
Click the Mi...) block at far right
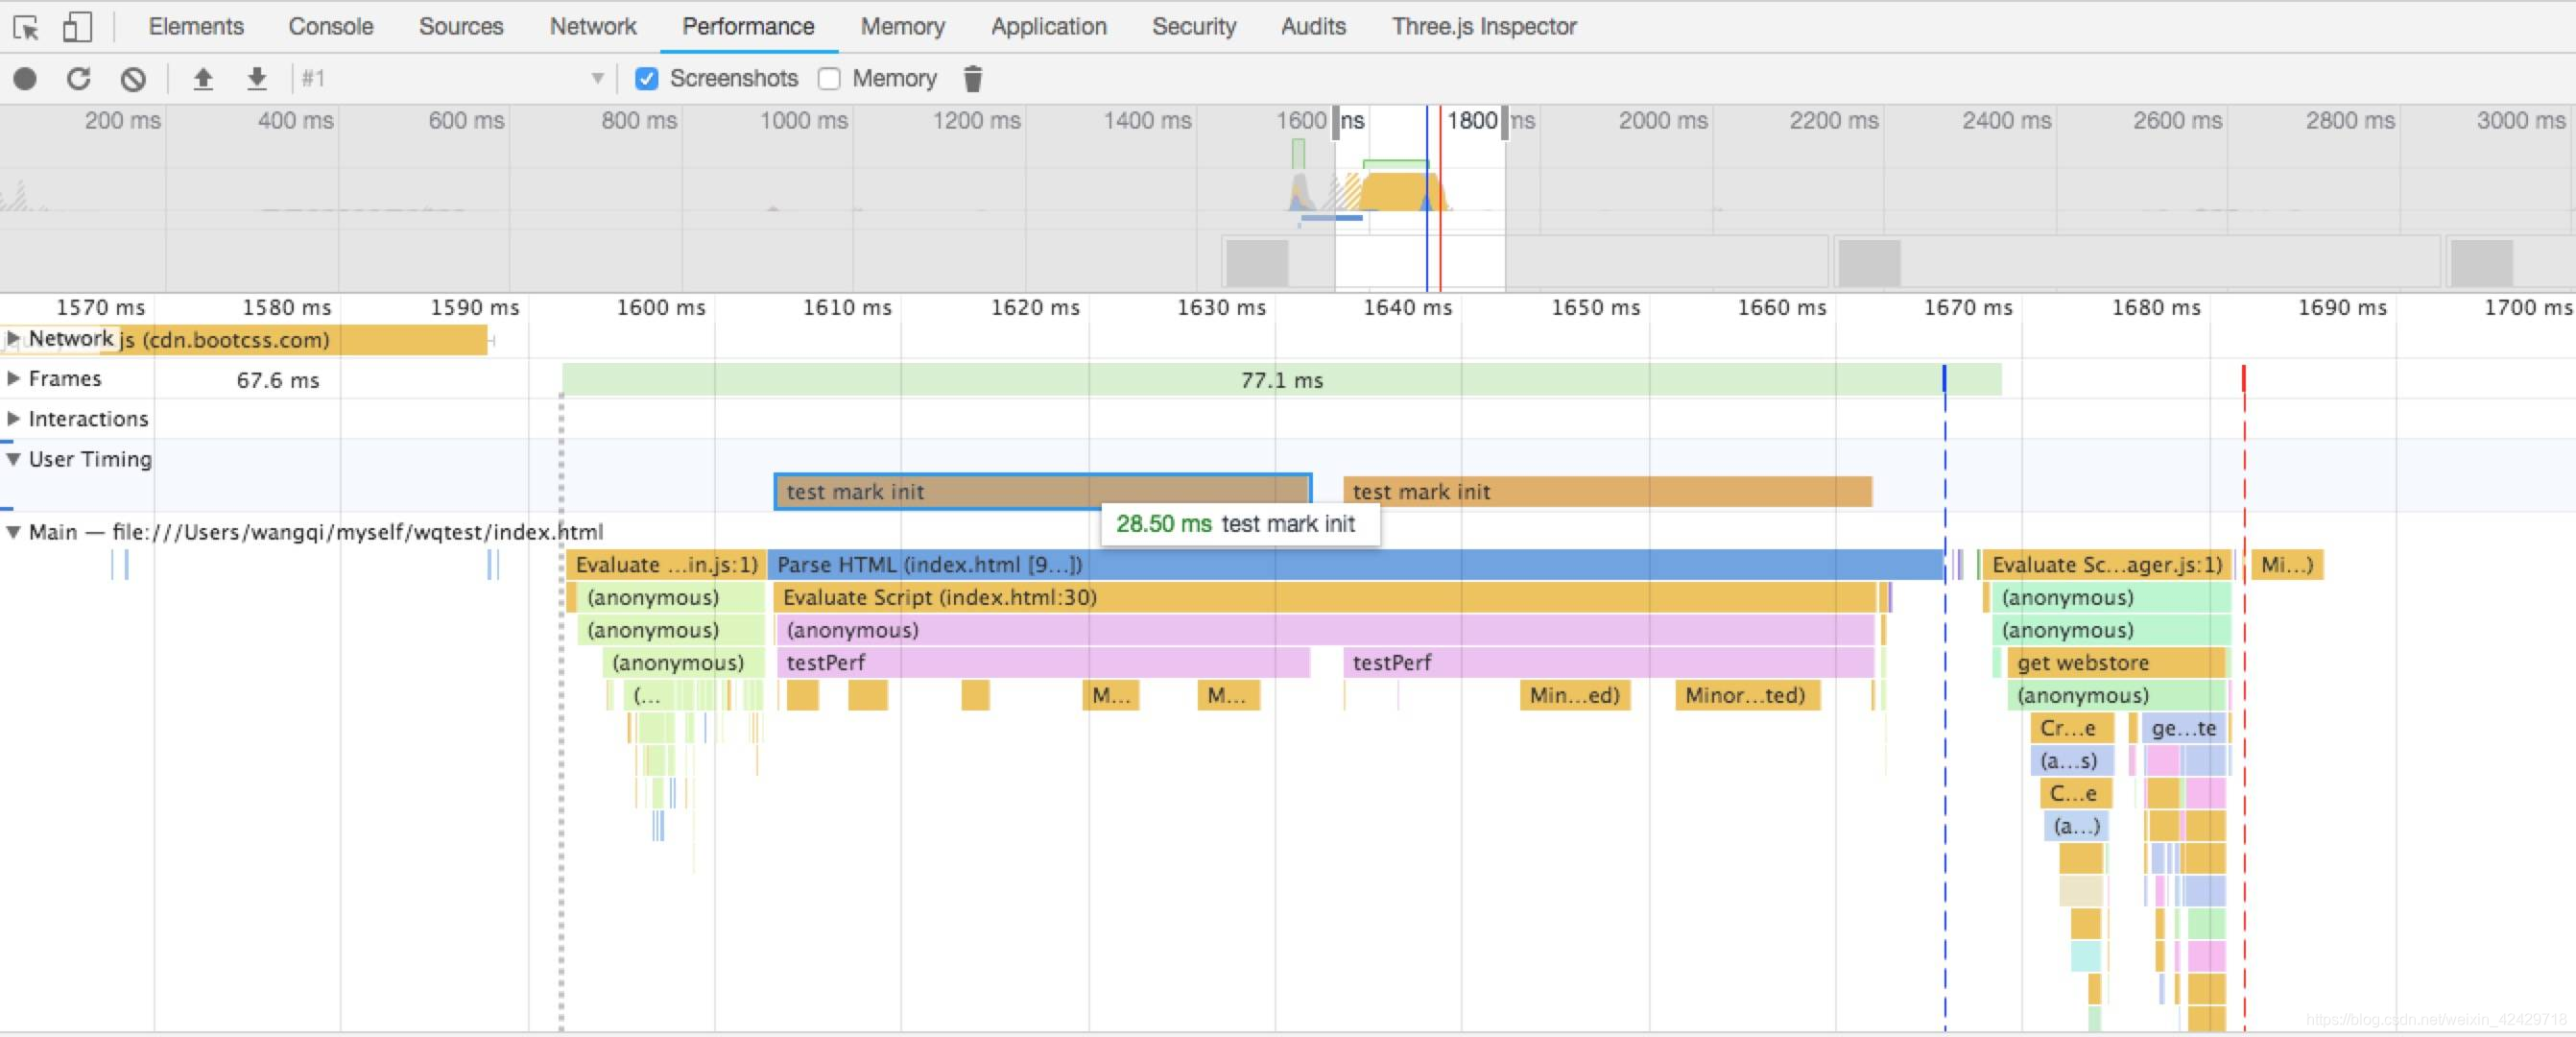tap(2287, 565)
